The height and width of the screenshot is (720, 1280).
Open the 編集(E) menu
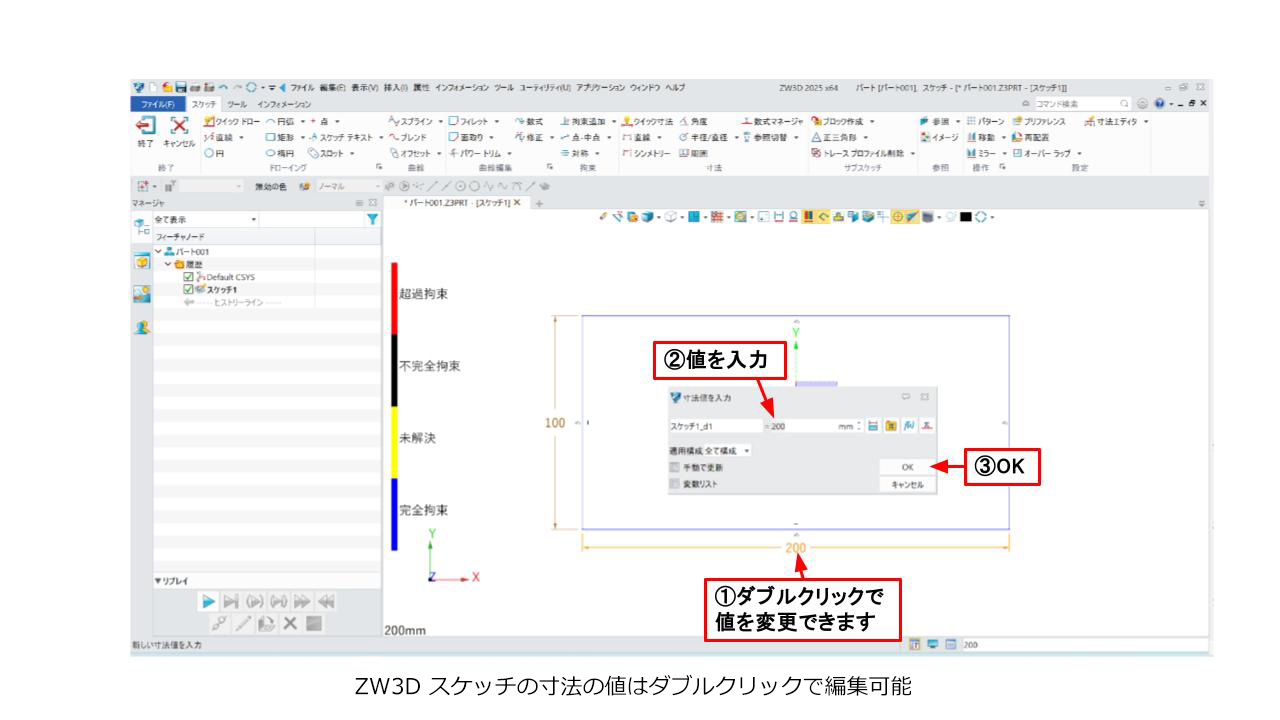coord(333,88)
